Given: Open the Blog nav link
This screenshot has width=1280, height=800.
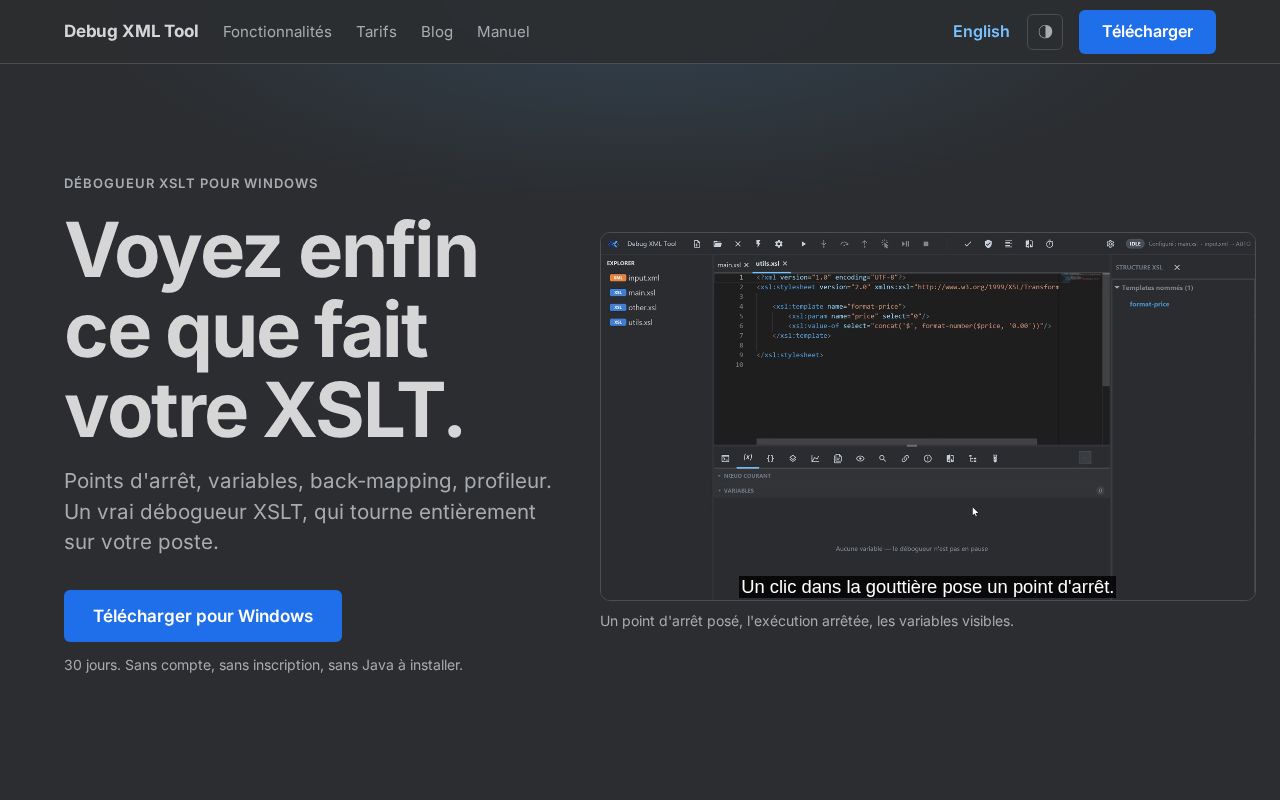Looking at the screenshot, I should (x=437, y=32).
